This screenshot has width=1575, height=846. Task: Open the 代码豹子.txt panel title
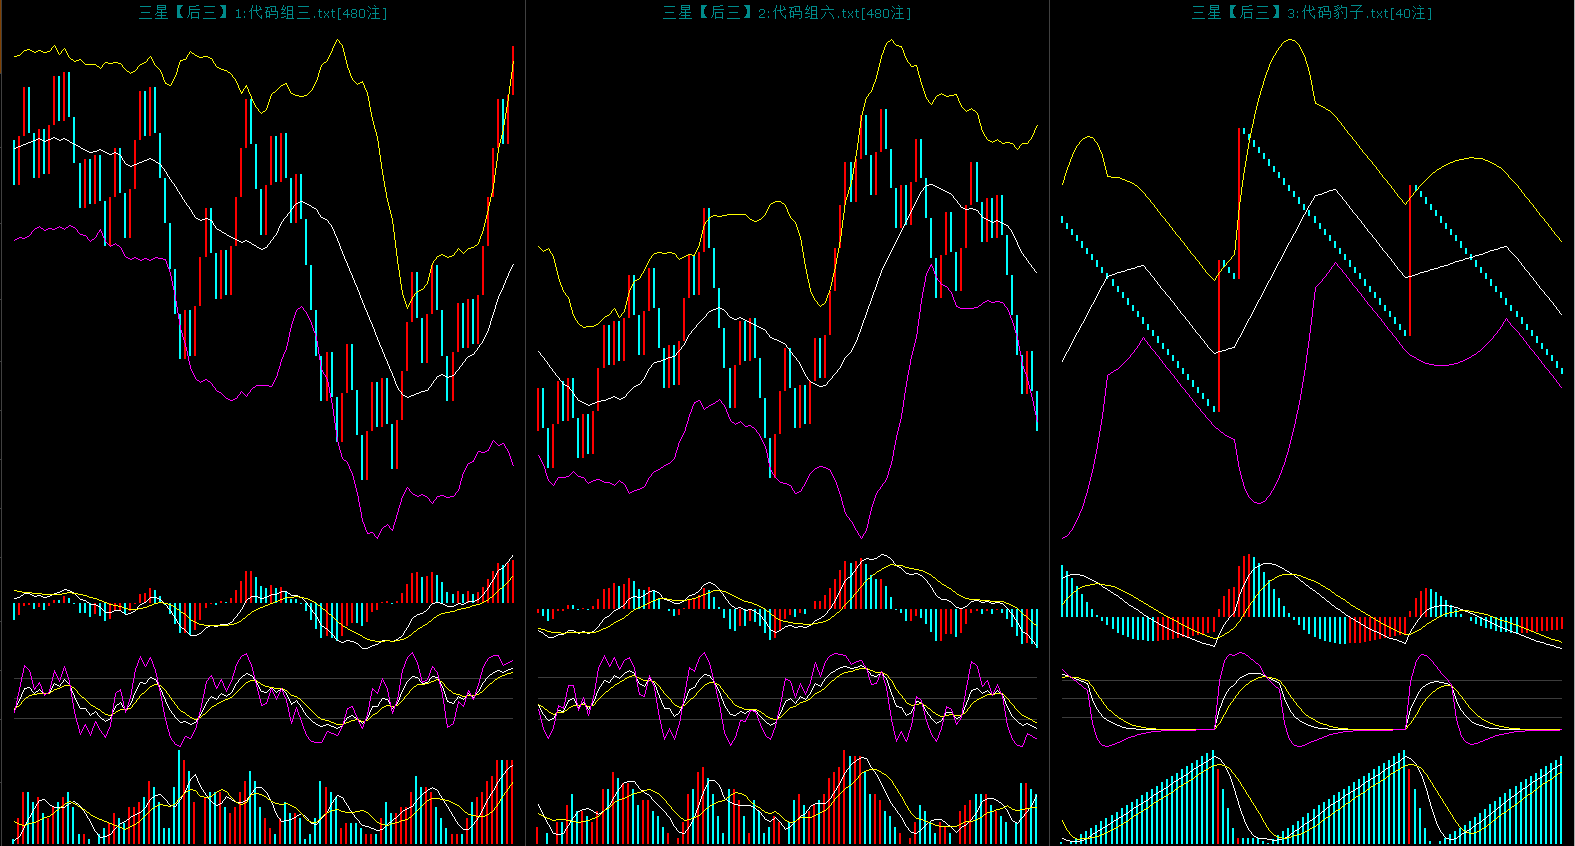tap(1311, 13)
